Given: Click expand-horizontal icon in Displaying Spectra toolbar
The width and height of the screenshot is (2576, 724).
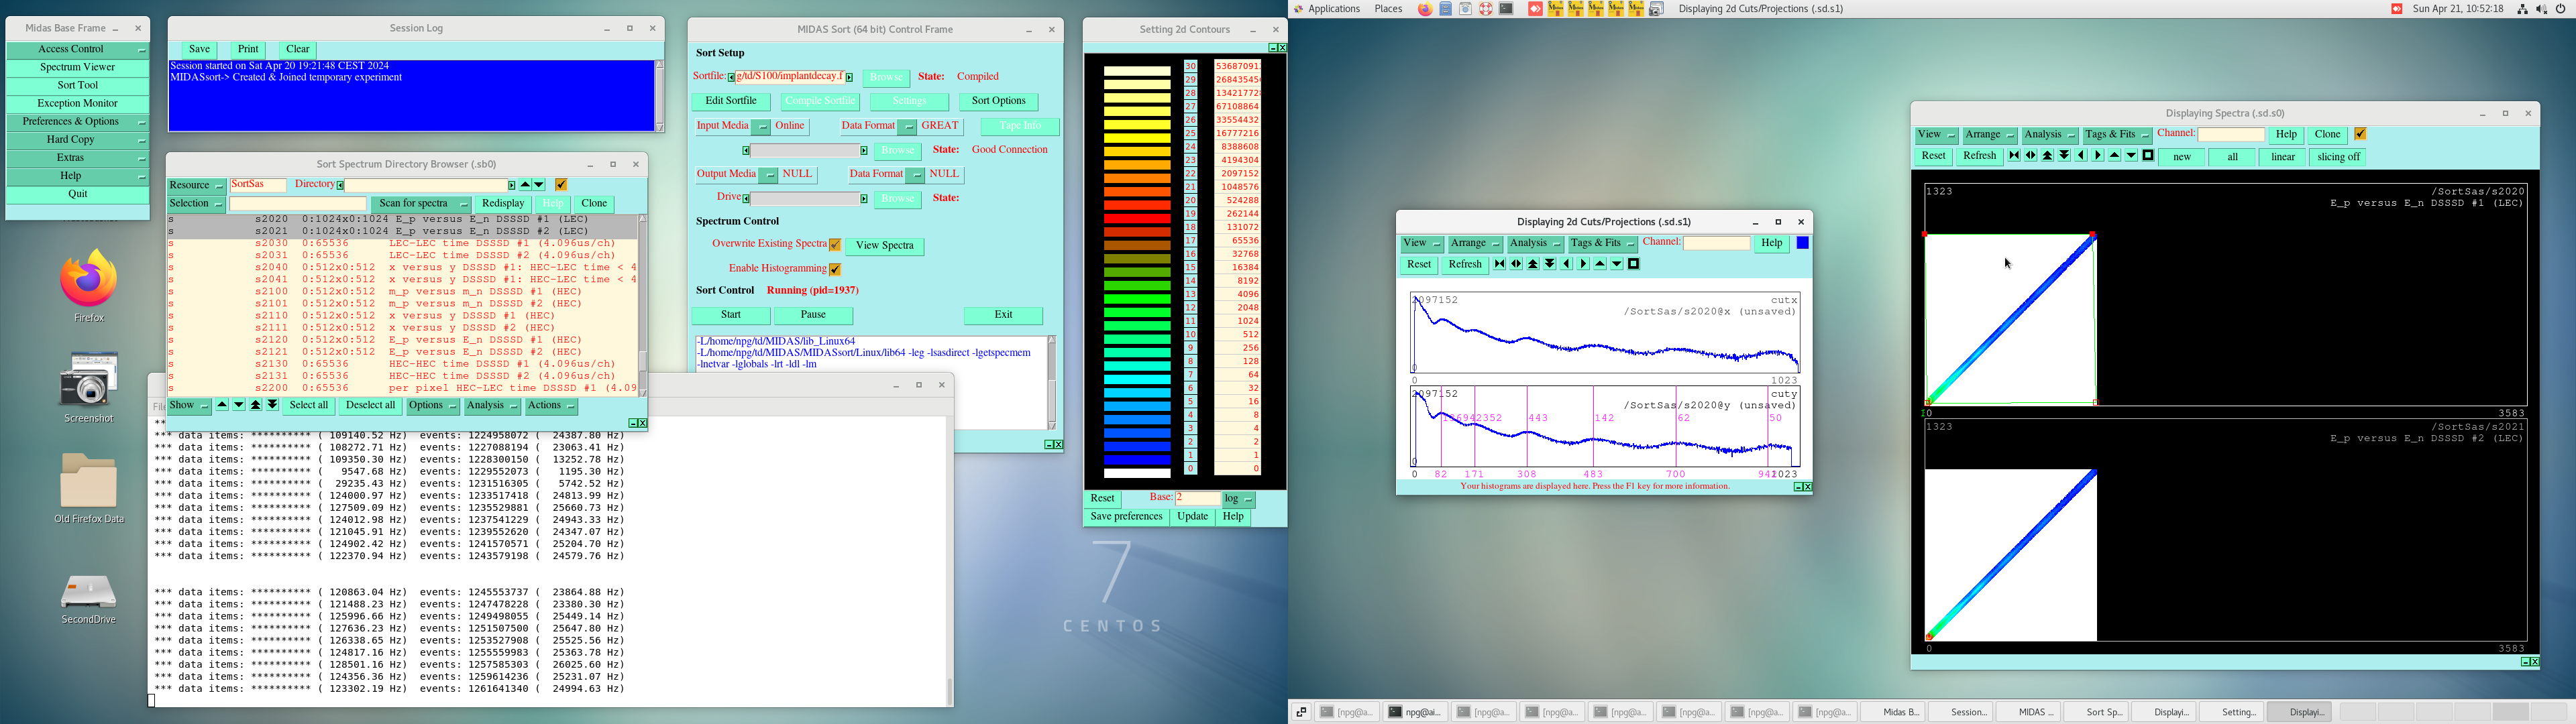Looking at the screenshot, I should pos(2031,156).
